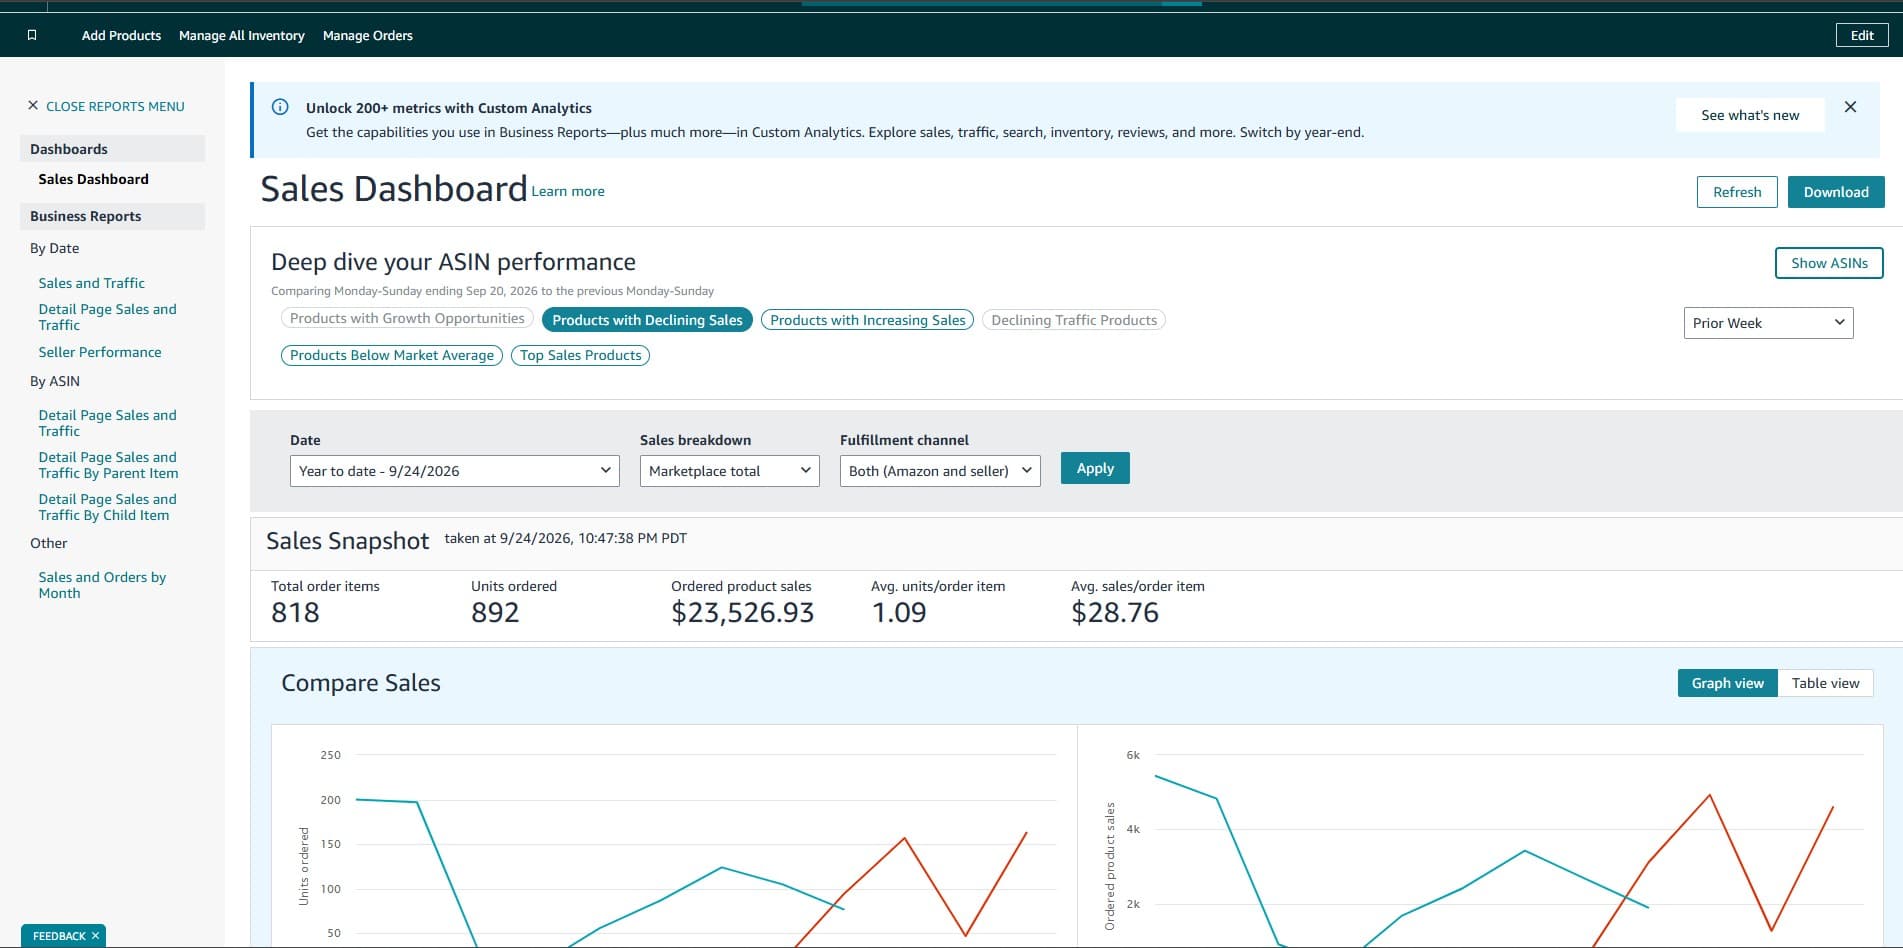The width and height of the screenshot is (1903, 948).
Task: Open By ASIN Detail Page Sales and Traffic
Action: [x=107, y=423]
